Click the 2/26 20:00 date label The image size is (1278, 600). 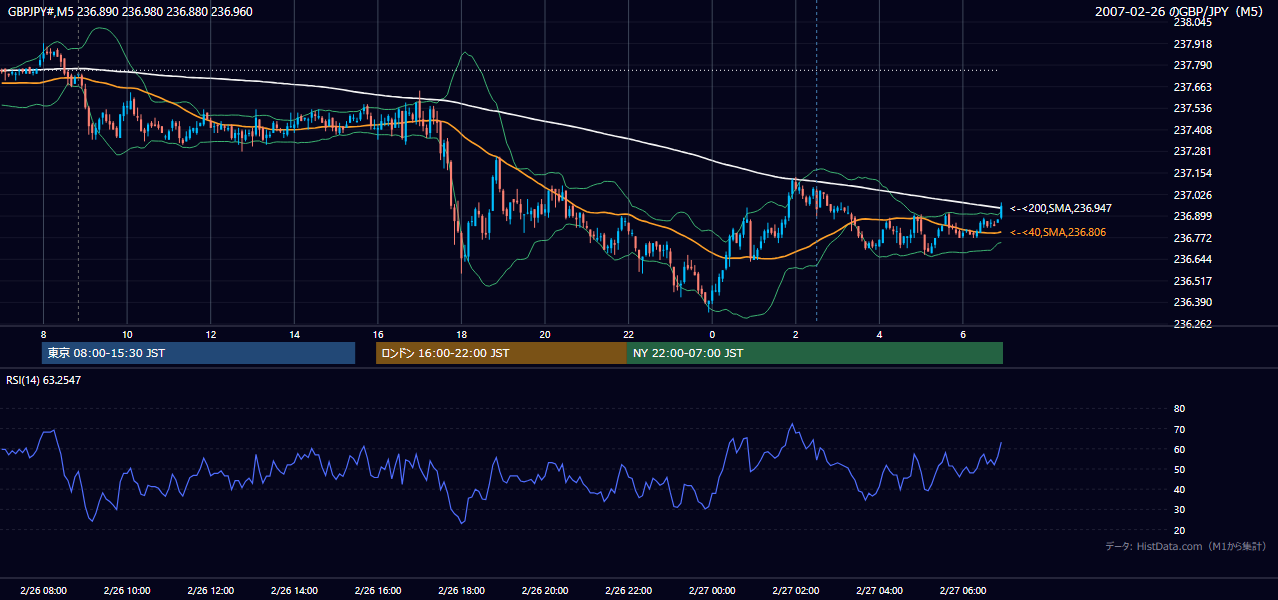[x=545, y=591]
